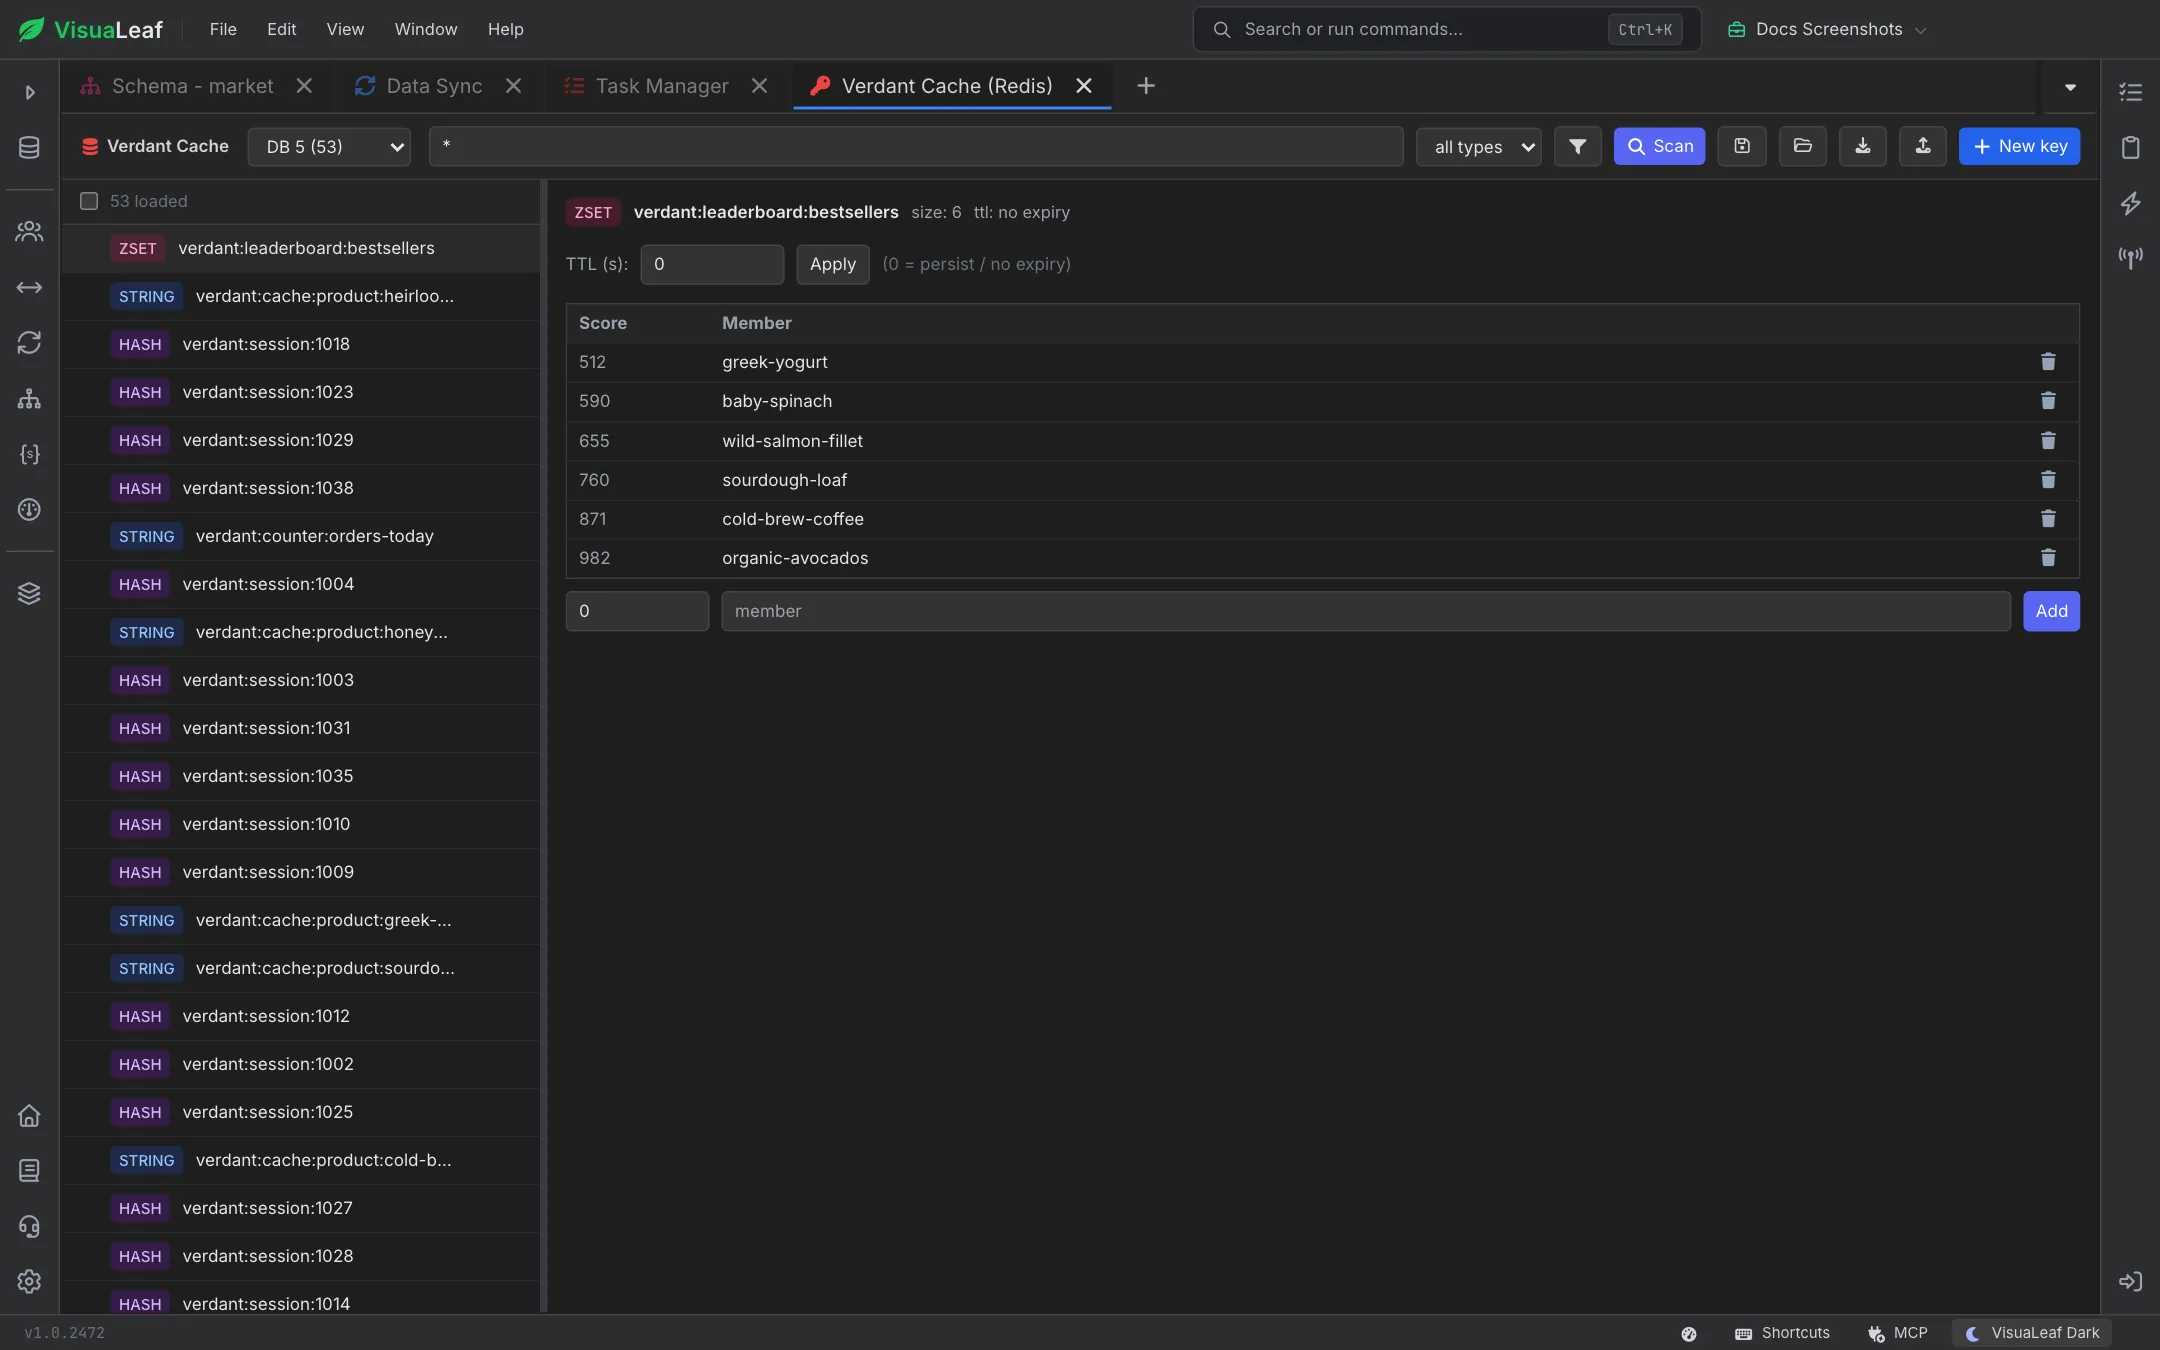Click the Add member button
The width and height of the screenshot is (2160, 1350).
[x=2051, y=611]
